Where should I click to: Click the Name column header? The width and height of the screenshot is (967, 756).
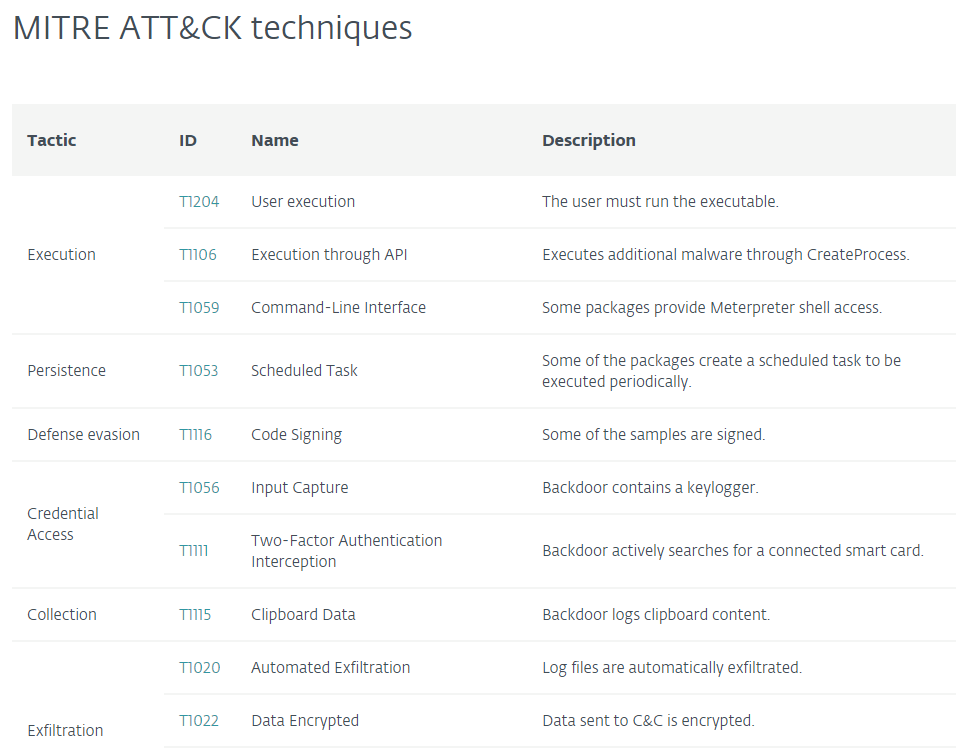(x=275, y=141)
